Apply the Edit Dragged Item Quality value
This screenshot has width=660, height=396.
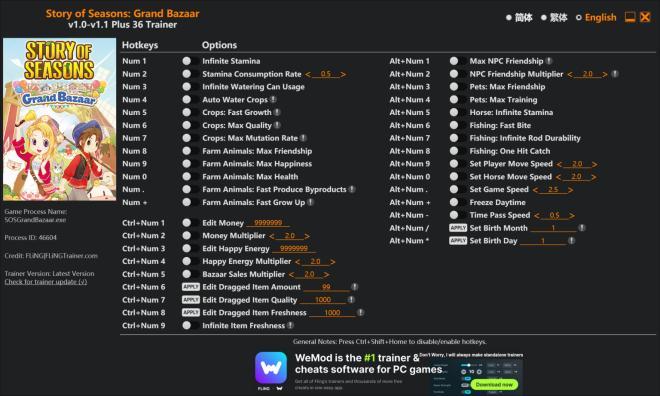191,300
